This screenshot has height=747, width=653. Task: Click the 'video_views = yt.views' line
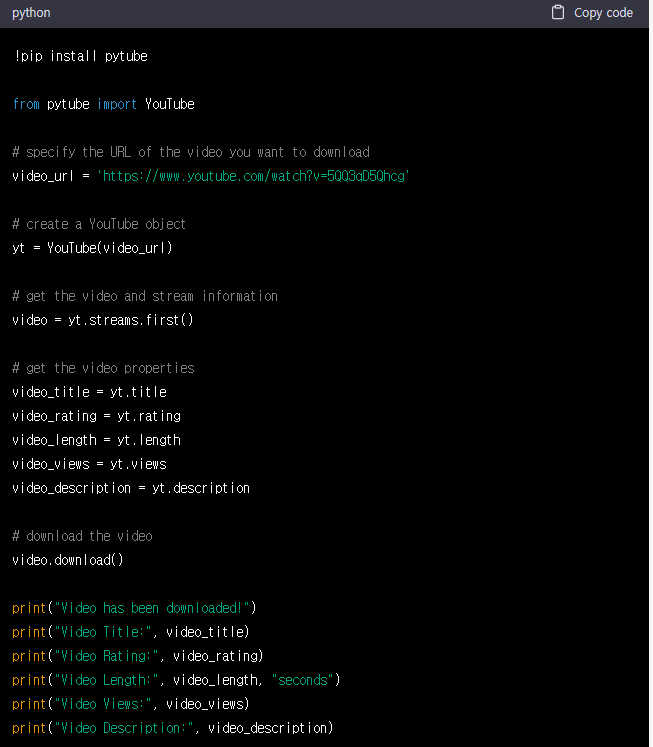click(x=90, y=464)
